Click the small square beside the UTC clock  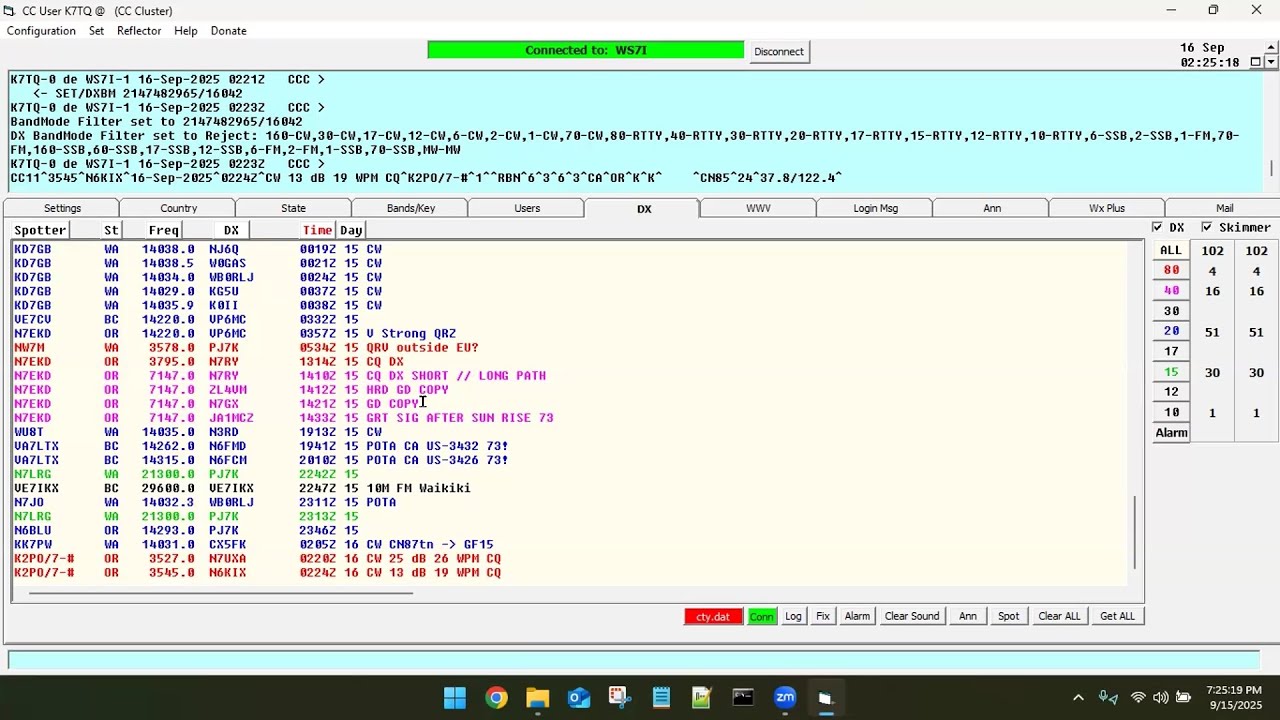tap(1256, 62)
